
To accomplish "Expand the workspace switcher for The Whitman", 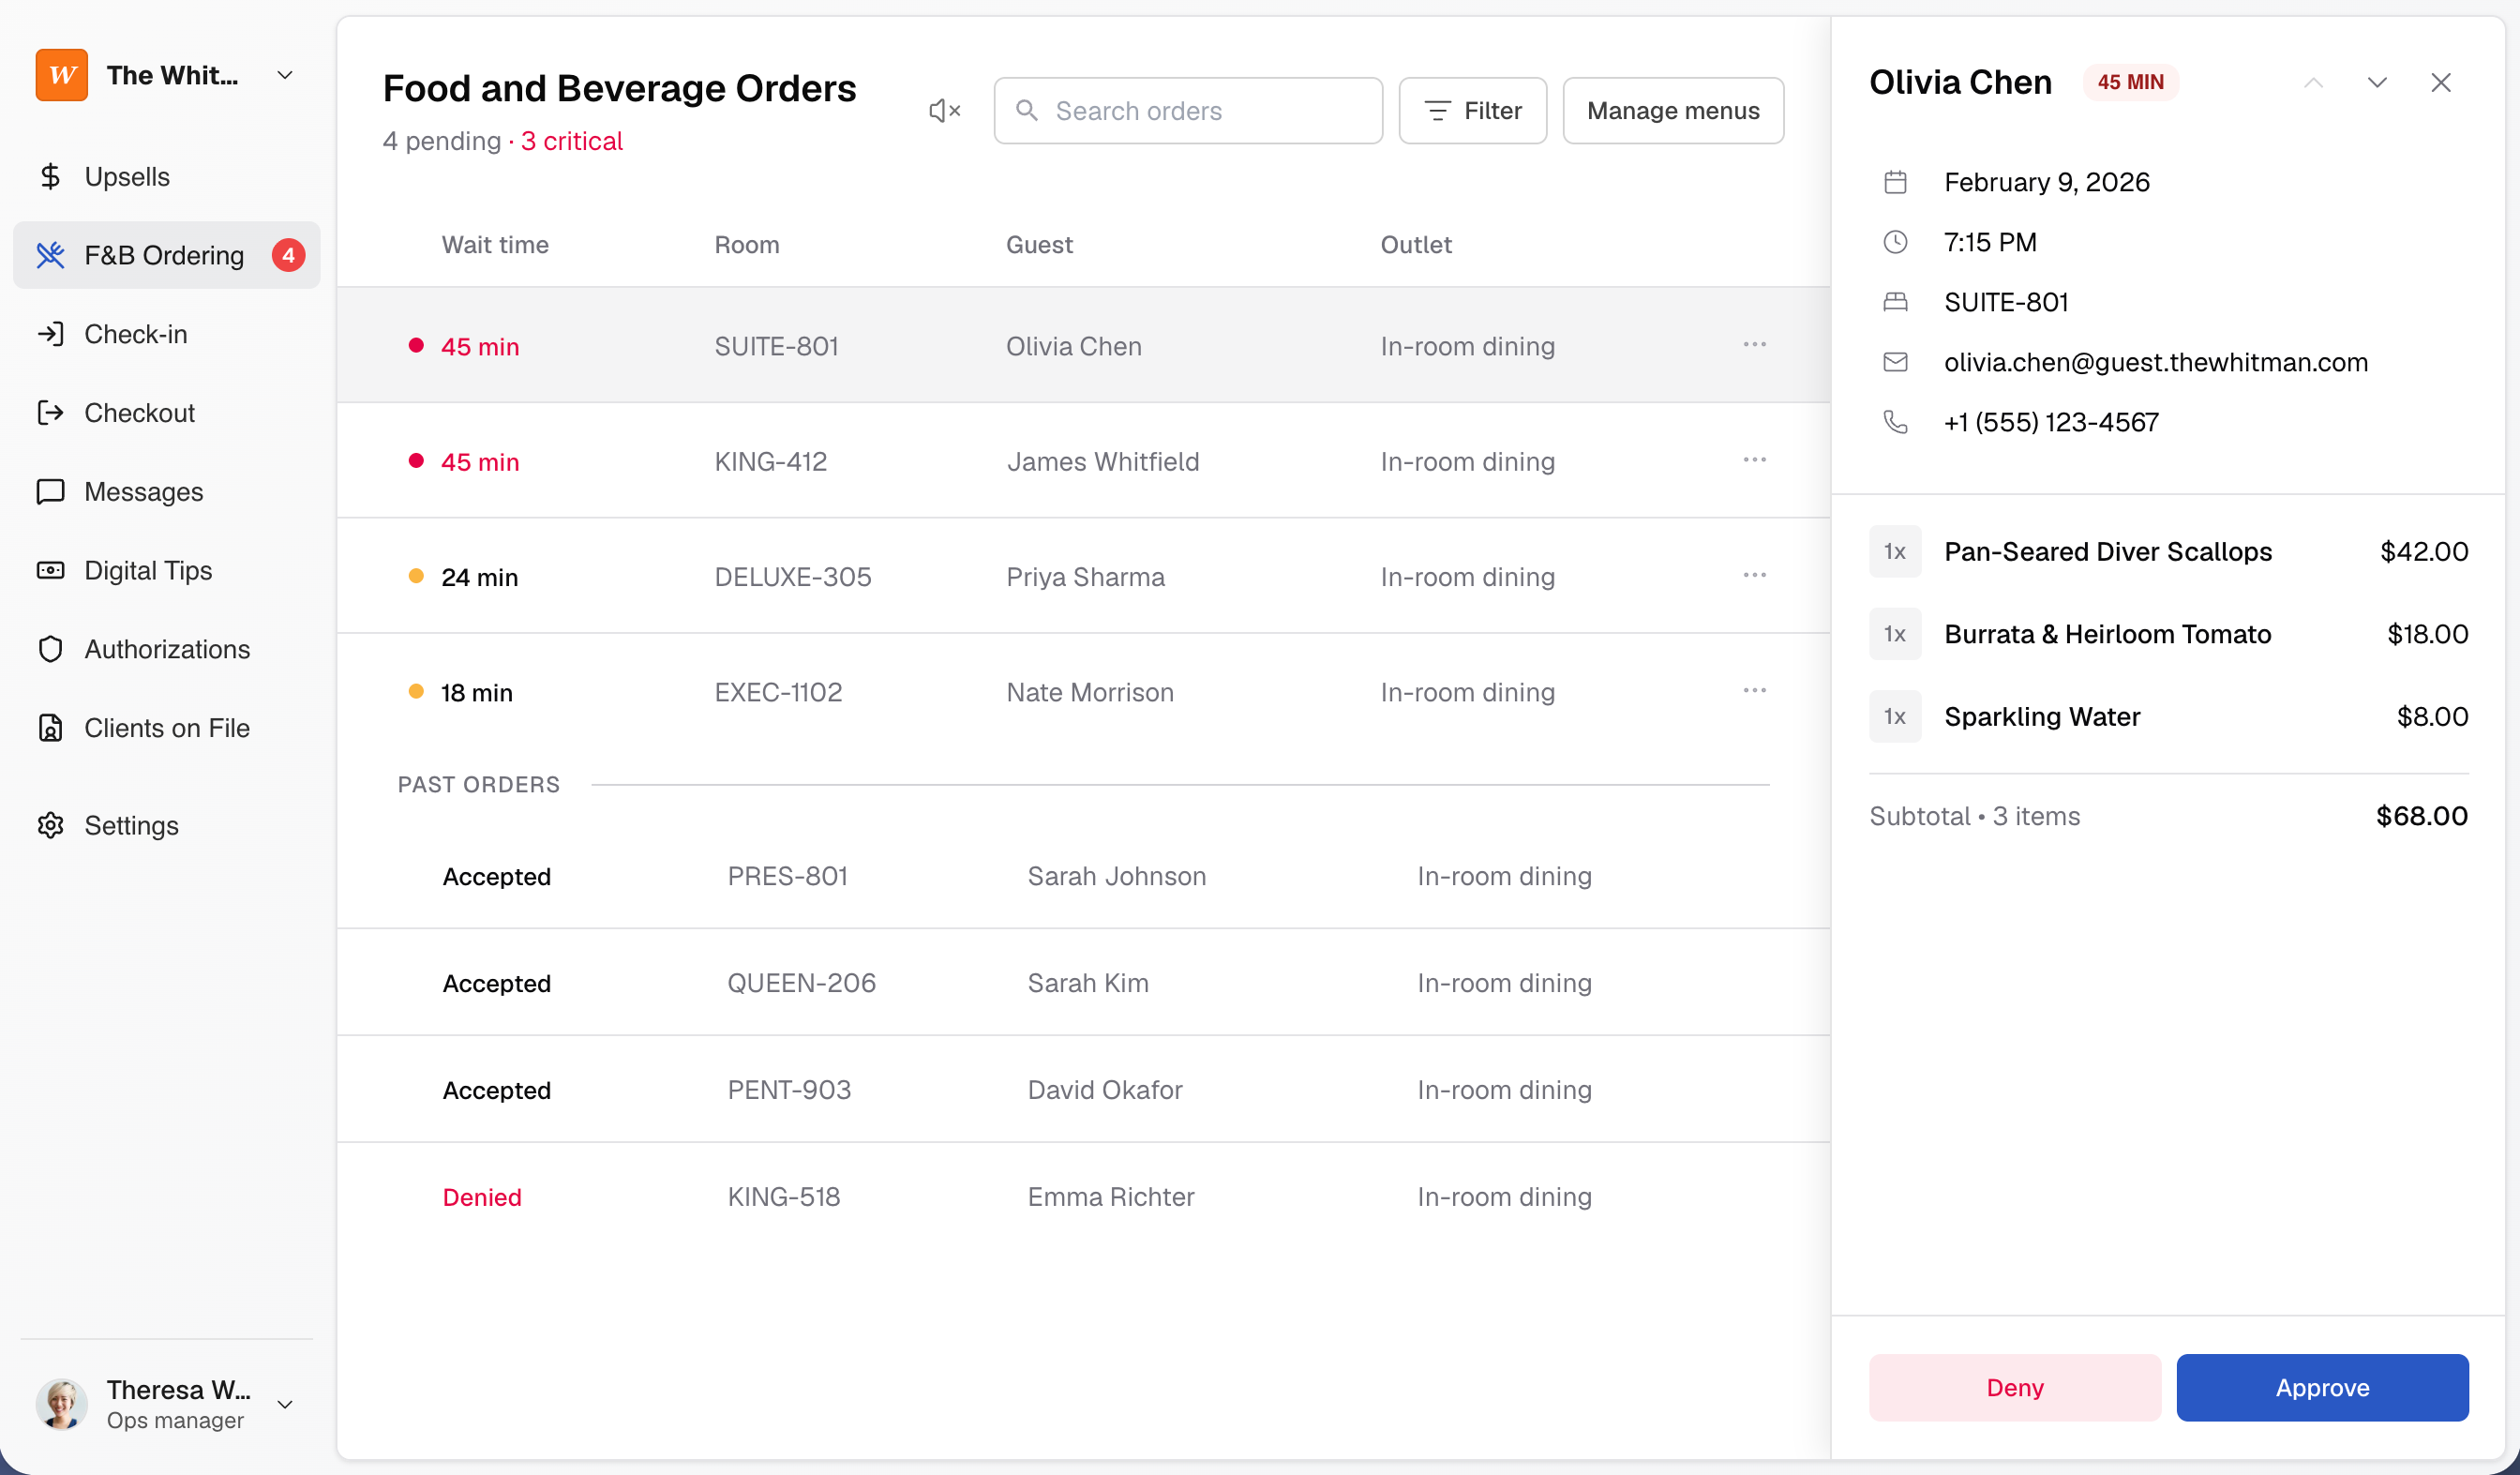I will (284, 74).
